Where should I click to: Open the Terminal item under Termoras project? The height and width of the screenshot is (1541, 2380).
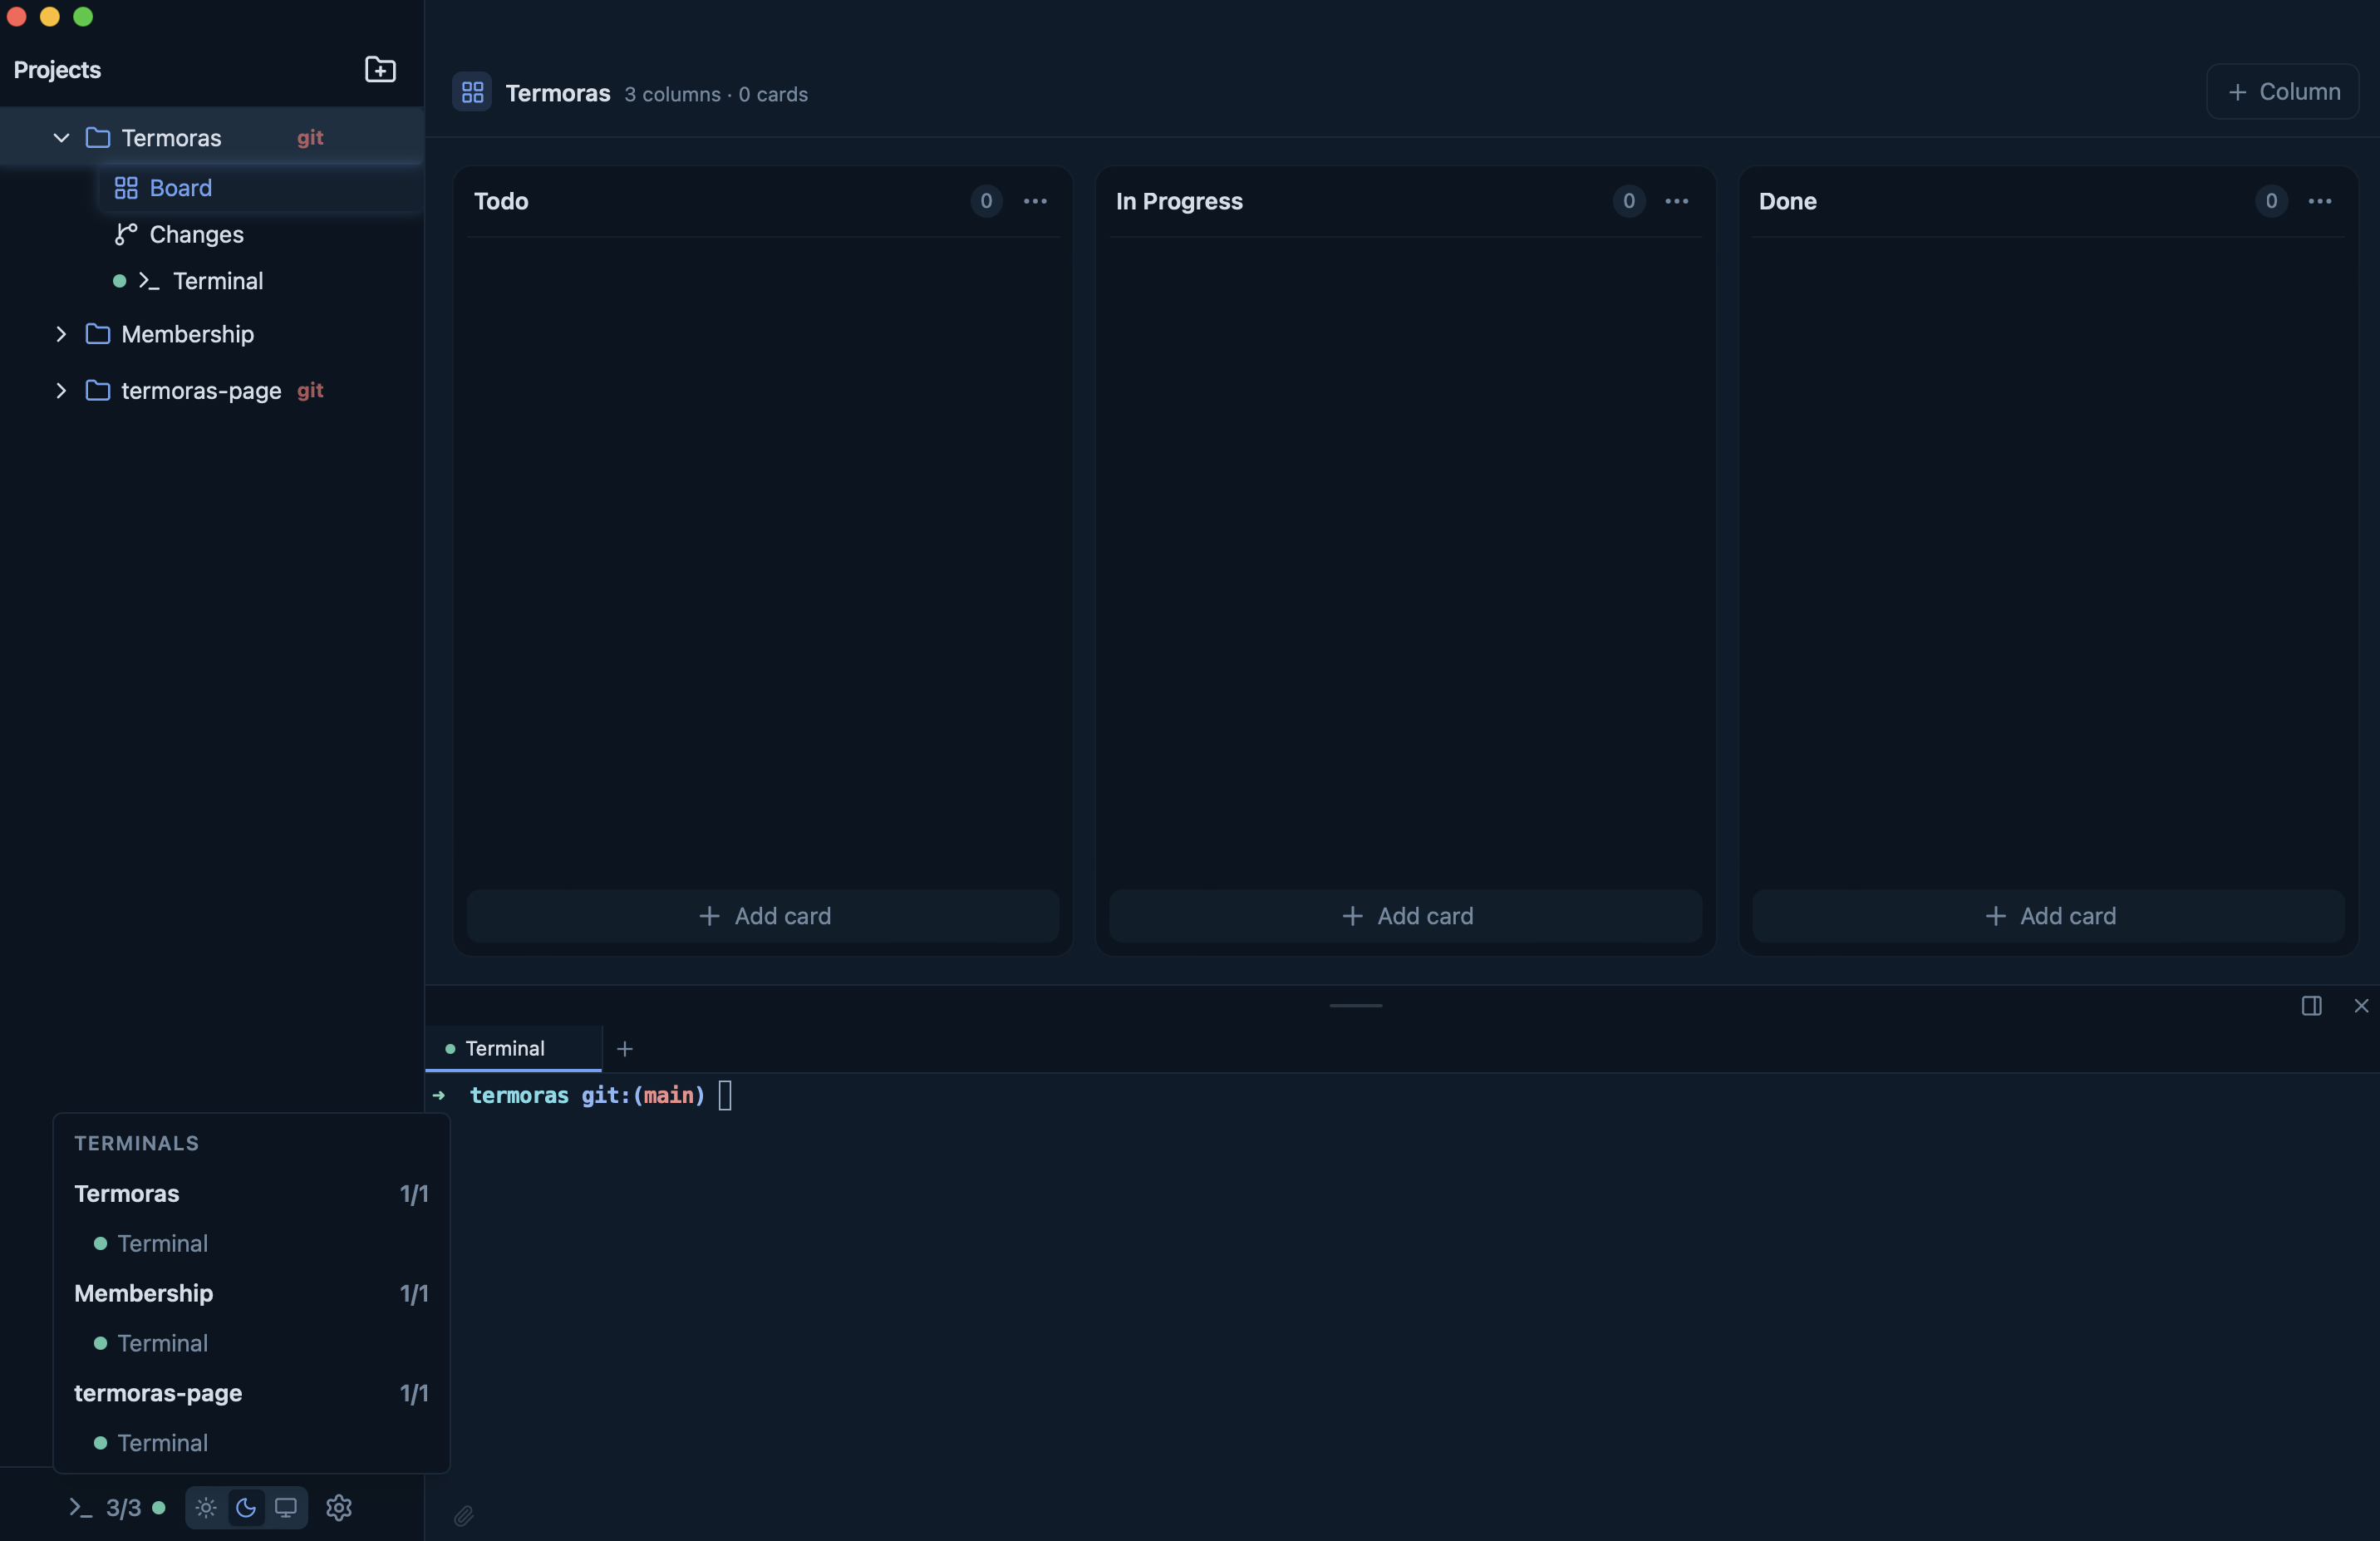pyautogui.click(x=216, y=282)
